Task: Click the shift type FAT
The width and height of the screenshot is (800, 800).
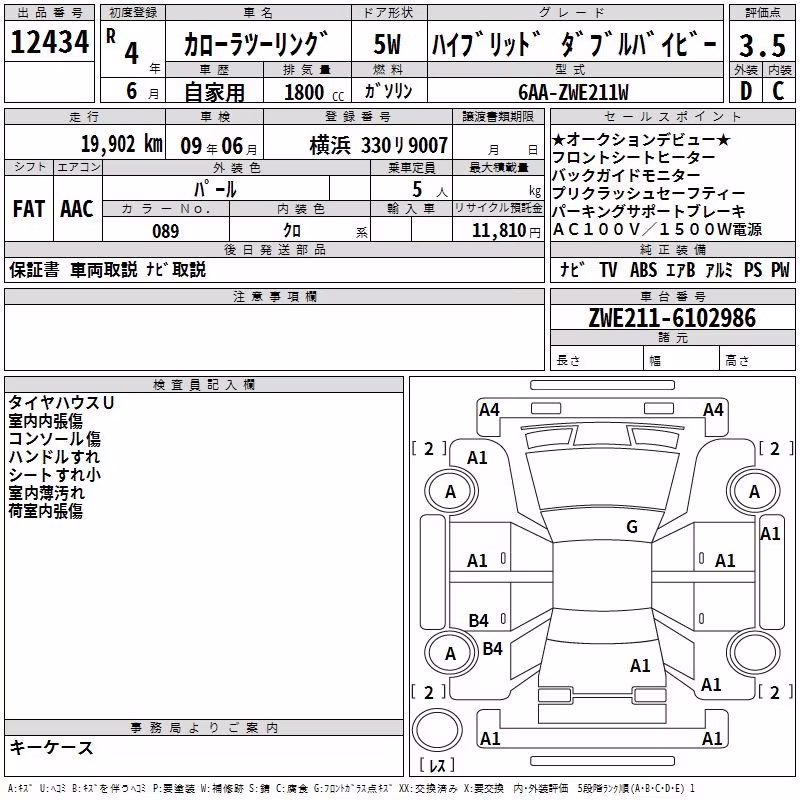Action: tap(29, 209)
